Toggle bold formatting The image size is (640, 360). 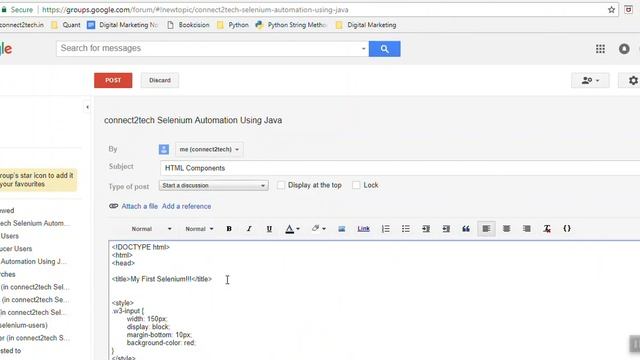229,229
